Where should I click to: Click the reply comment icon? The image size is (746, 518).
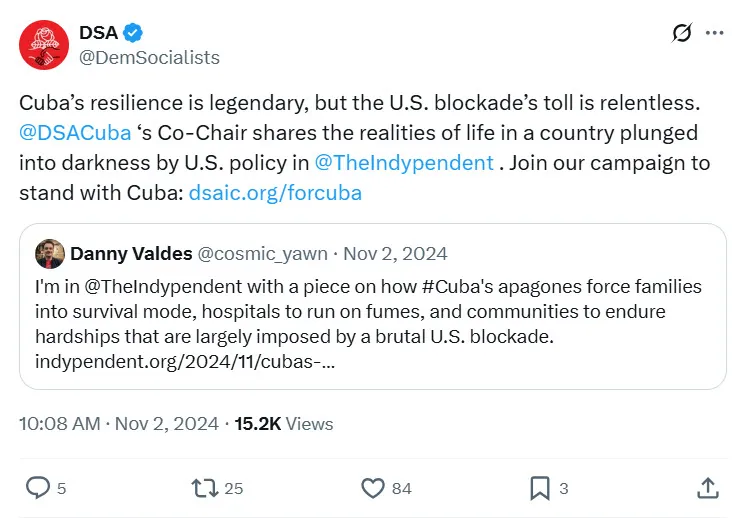[38, 488]
